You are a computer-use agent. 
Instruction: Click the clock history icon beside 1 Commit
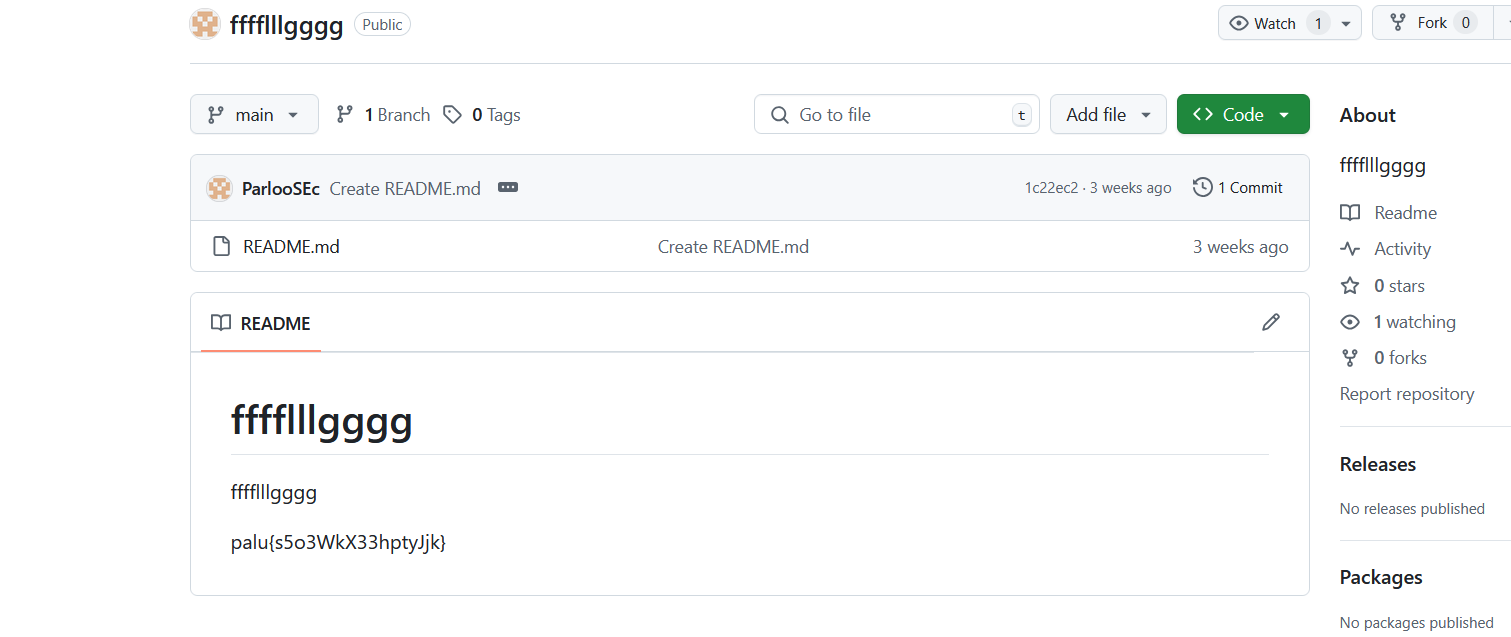click(1203, 188)
